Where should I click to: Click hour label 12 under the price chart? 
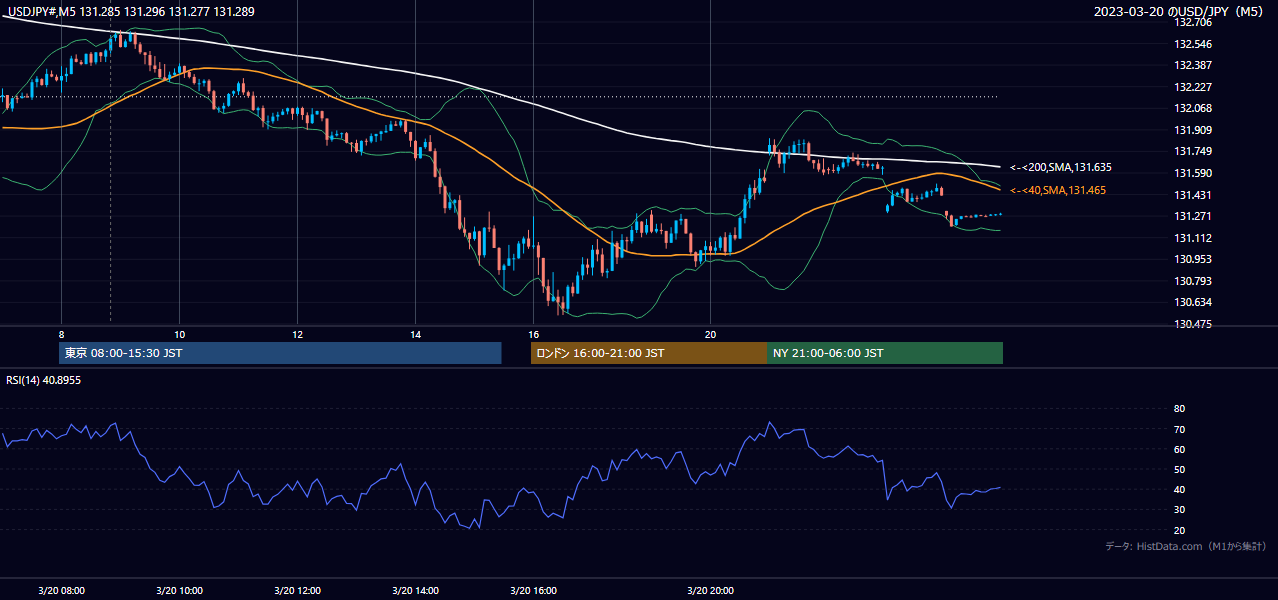point(297,334)
